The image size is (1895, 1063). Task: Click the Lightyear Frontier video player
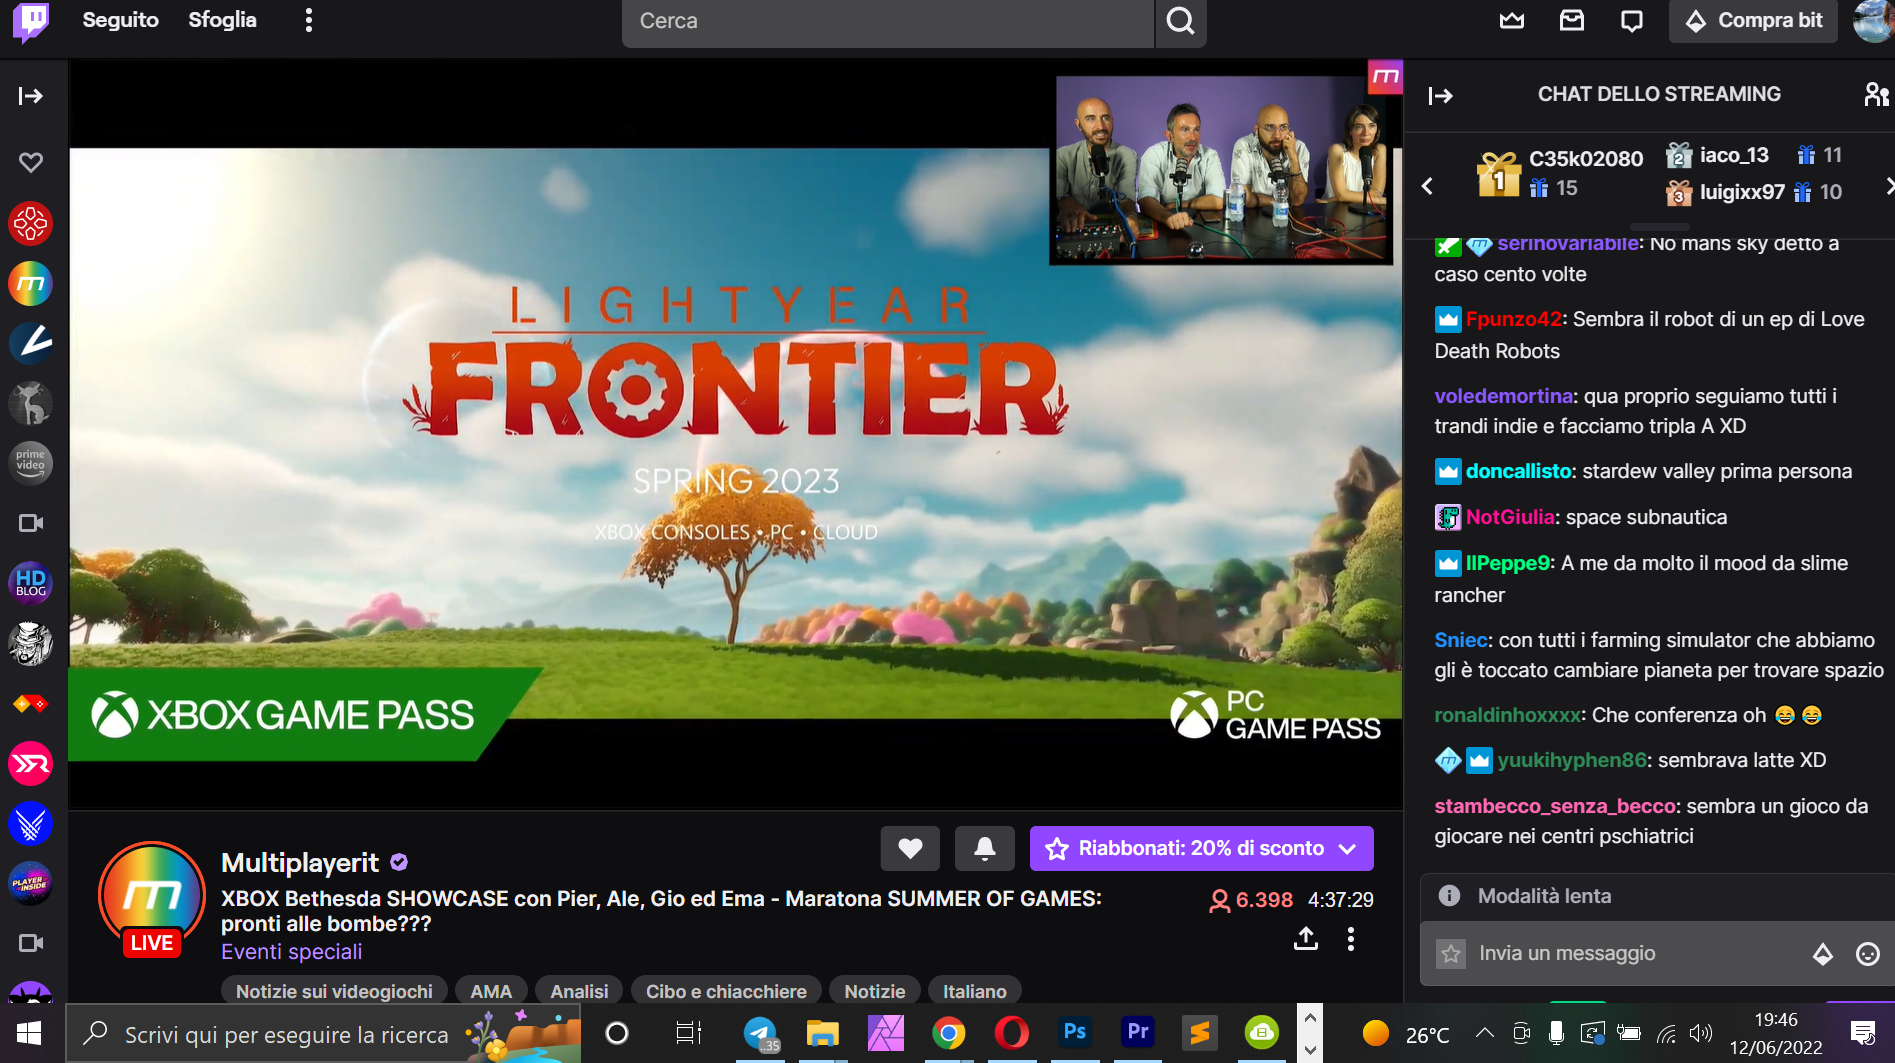point(735,435)
